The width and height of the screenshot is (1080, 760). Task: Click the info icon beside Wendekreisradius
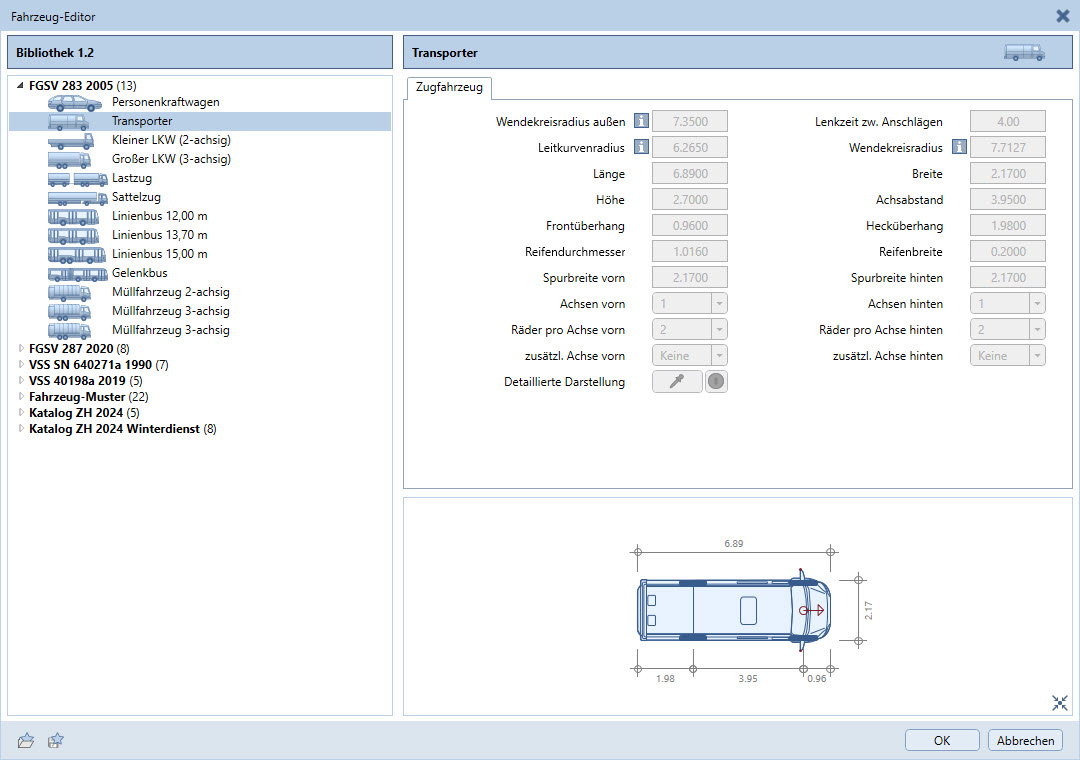click(959, 148)
